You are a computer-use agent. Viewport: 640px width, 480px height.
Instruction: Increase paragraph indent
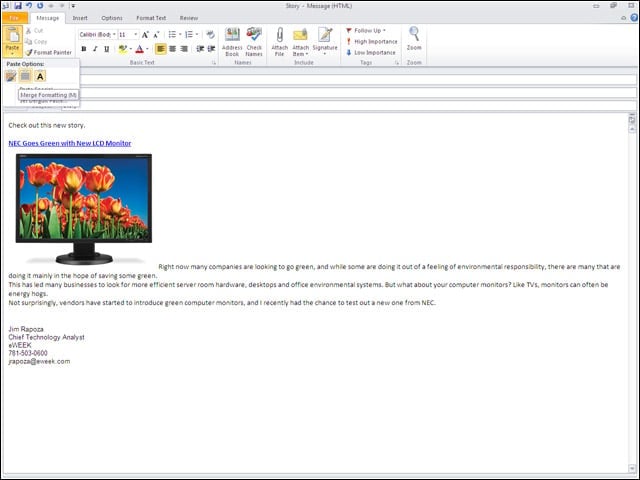211,49
